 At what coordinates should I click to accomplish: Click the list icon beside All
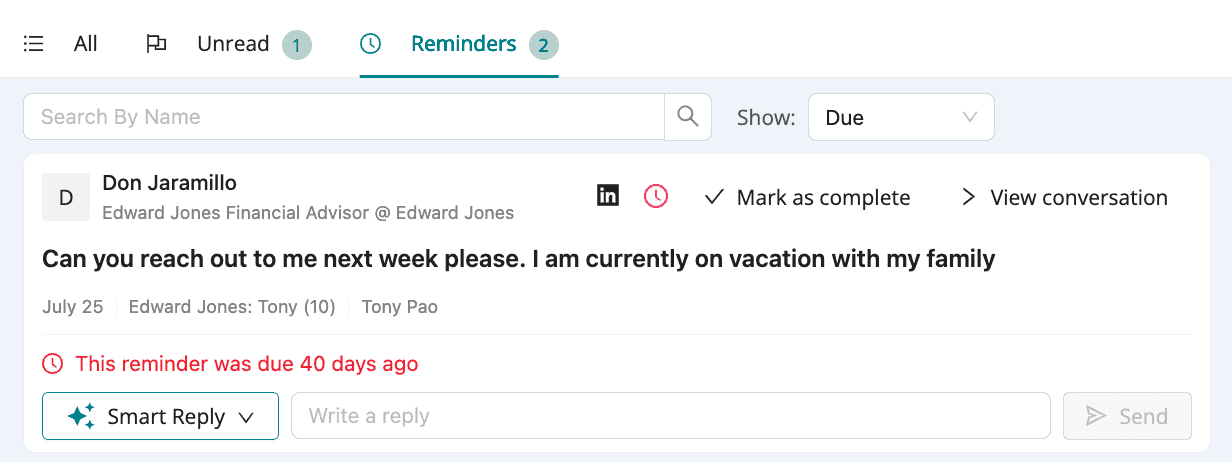[x=34, y=44]
